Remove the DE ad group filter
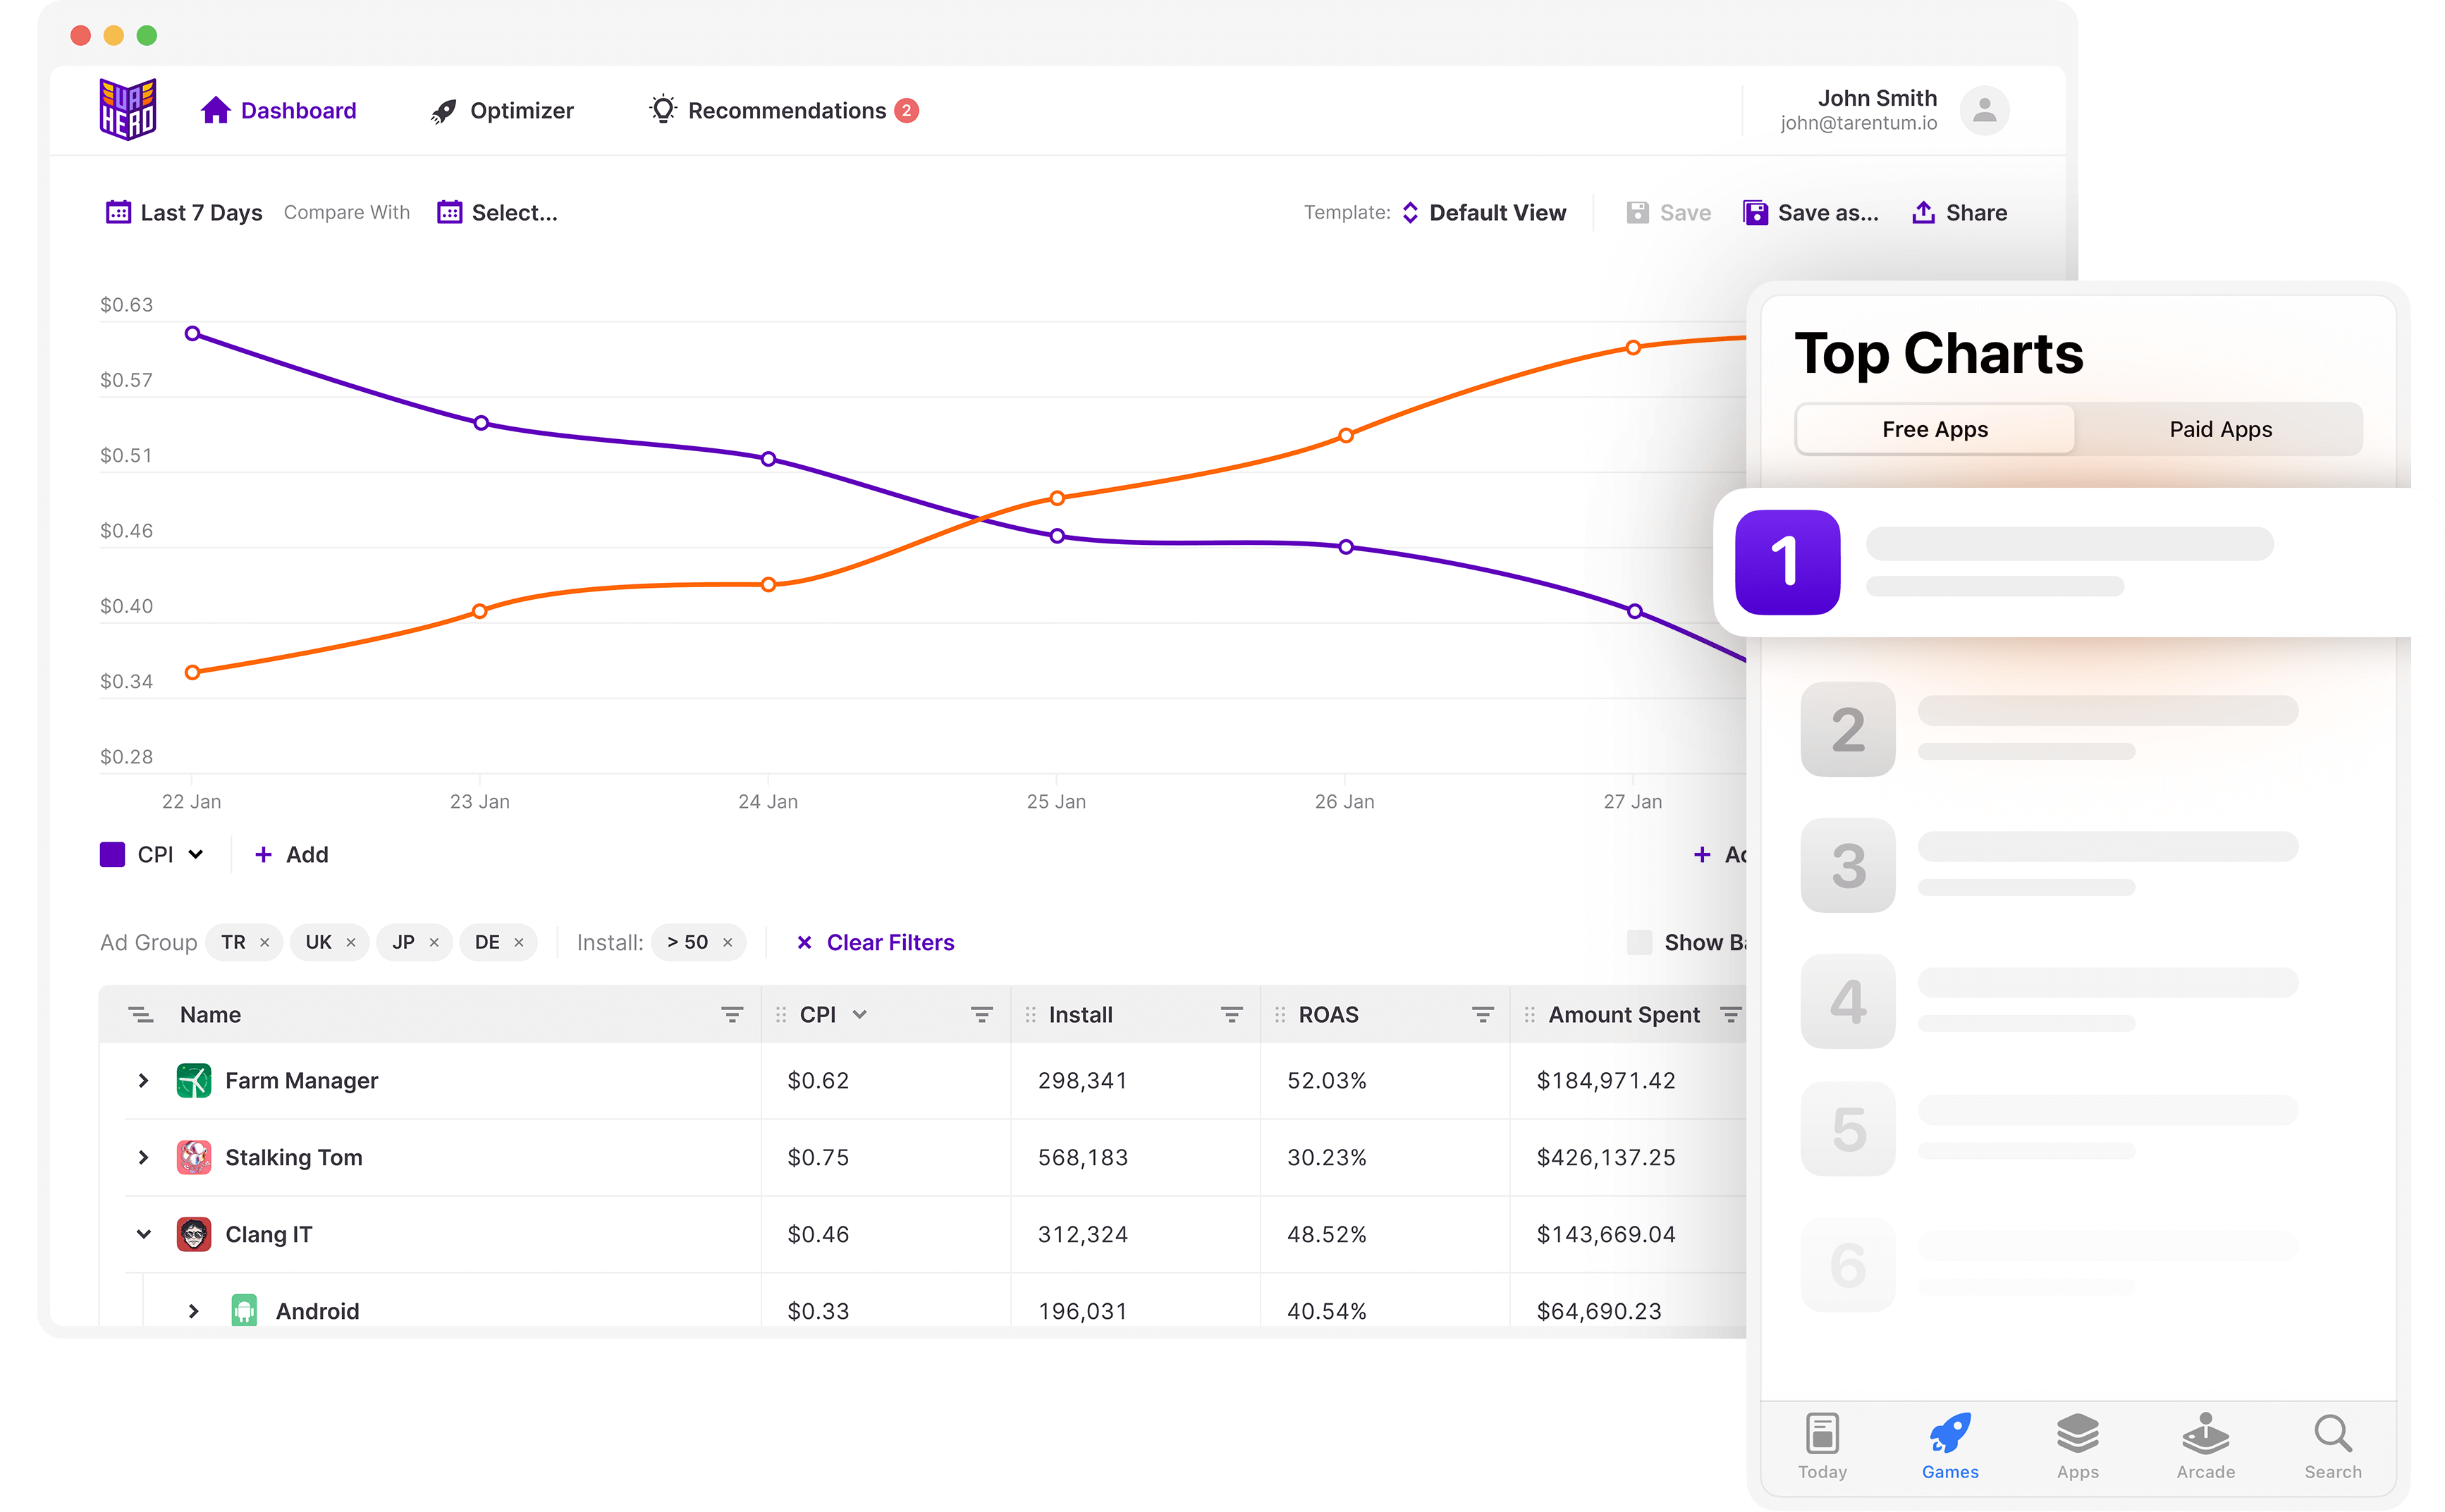 click(519, 942)
